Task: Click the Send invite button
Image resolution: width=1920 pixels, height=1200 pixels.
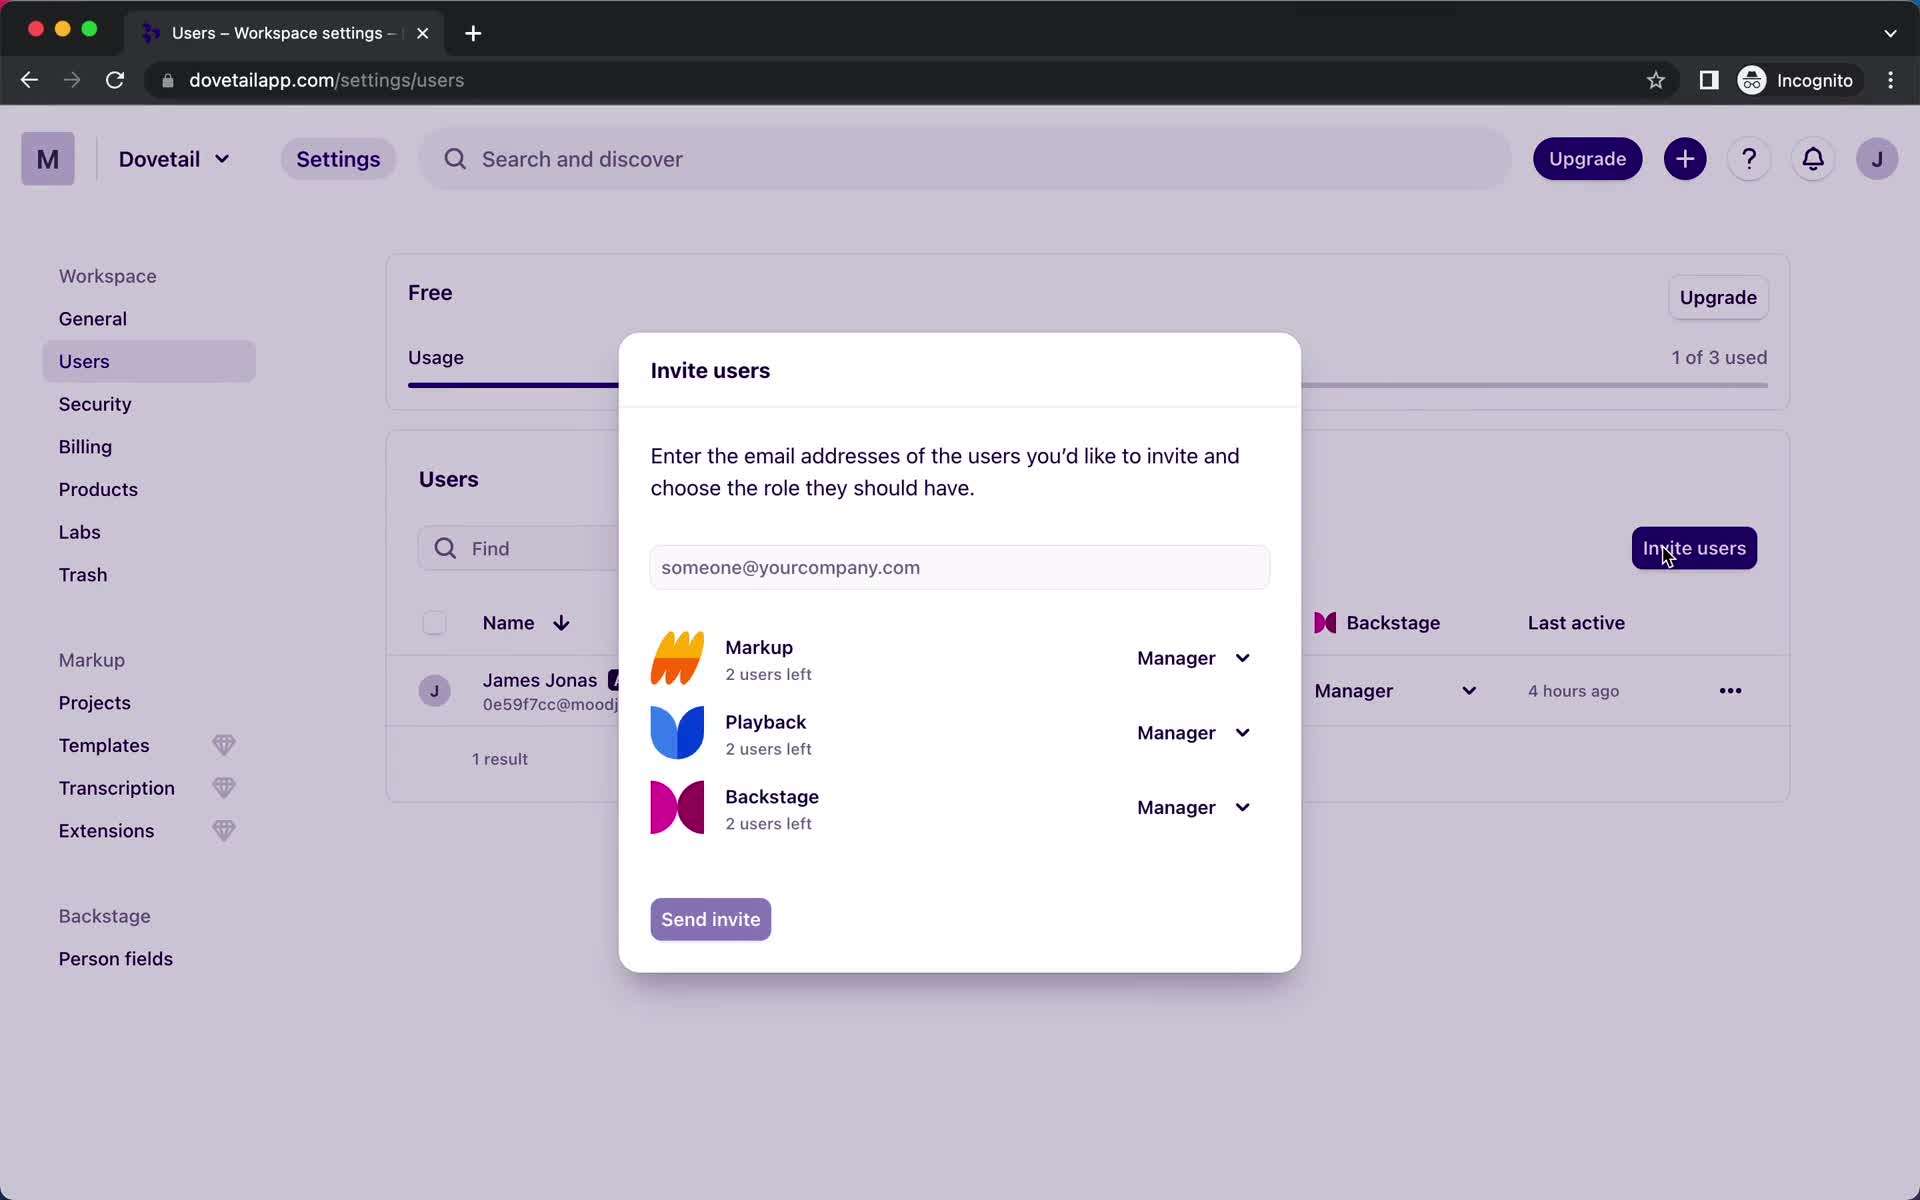Action: (x=710, y=918)
